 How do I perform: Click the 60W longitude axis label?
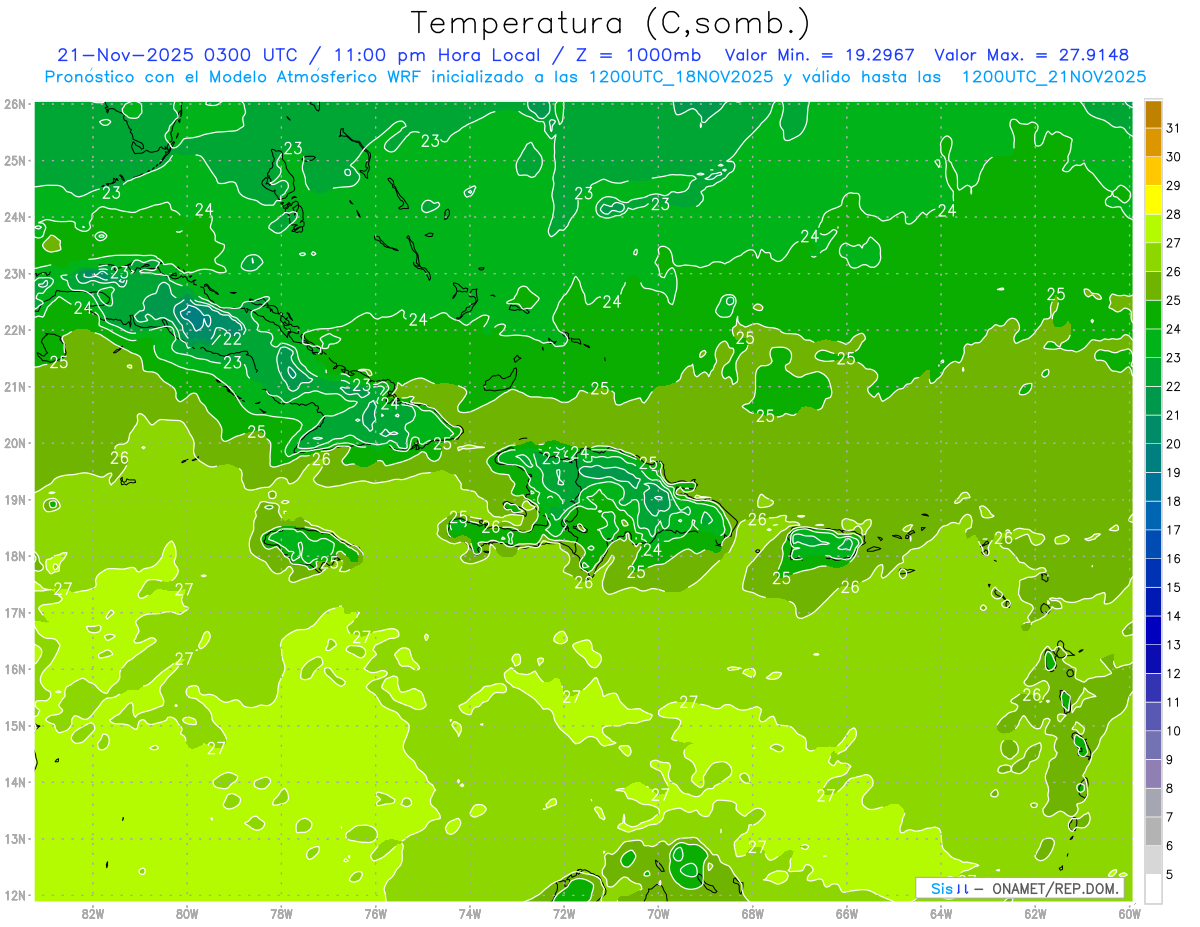[1129, 912]
